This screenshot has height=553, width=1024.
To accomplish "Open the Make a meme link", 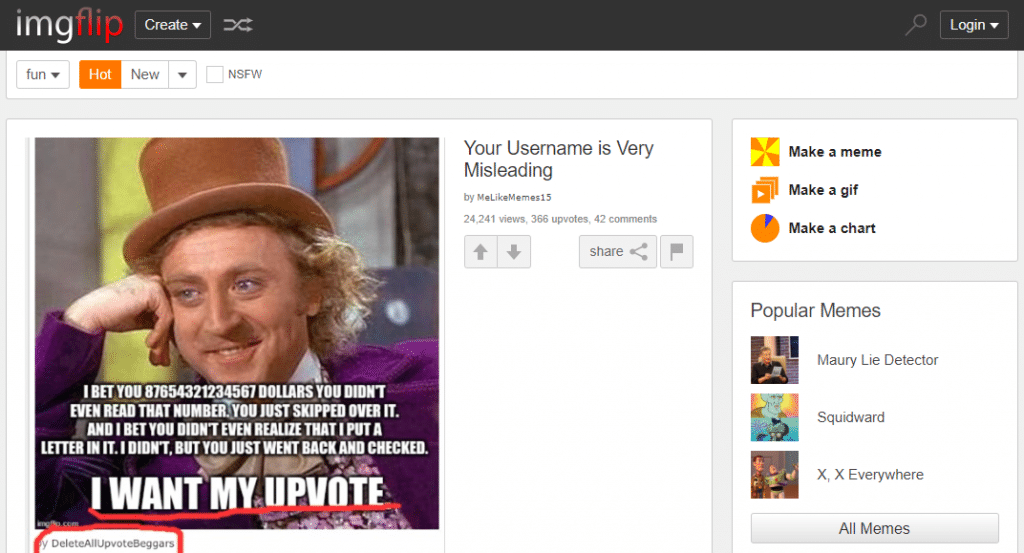I will (x=835, y=151).
